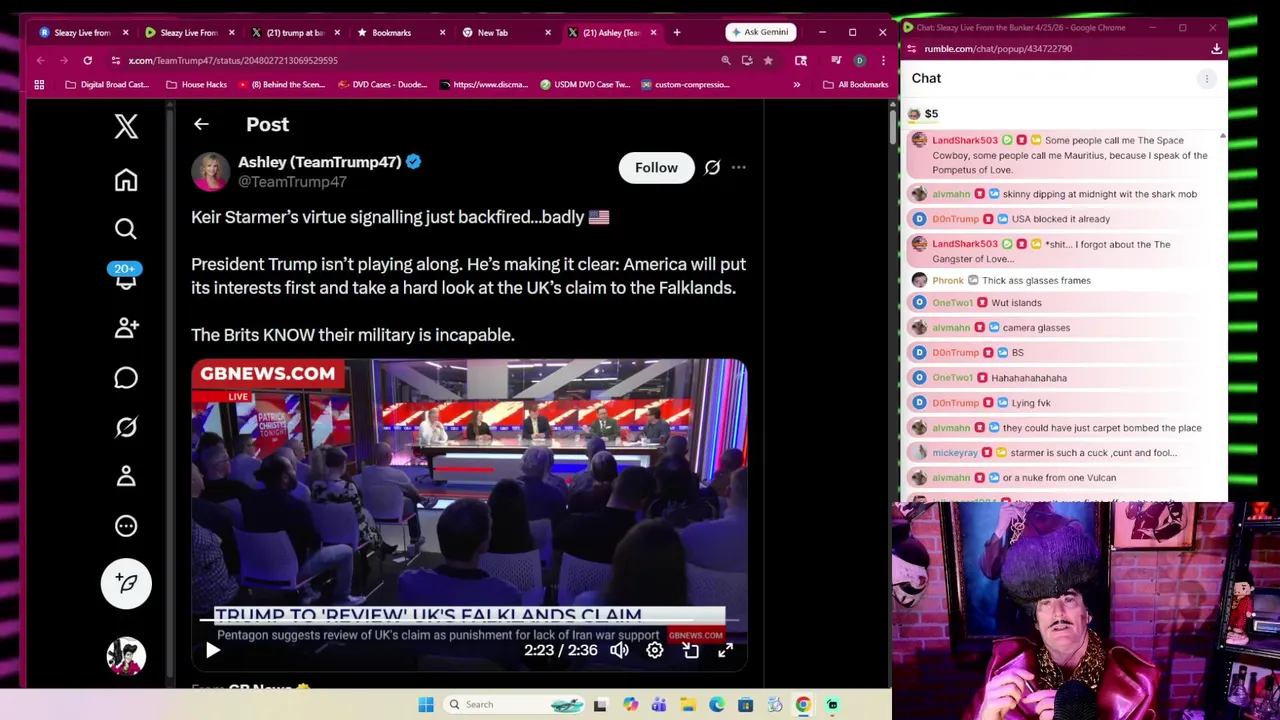The width and height of the screenshot is (1280, 720).
Task: Open Digital Broad Cast bookmark folder
Action: pyautogui.click(x=107, y=85)
